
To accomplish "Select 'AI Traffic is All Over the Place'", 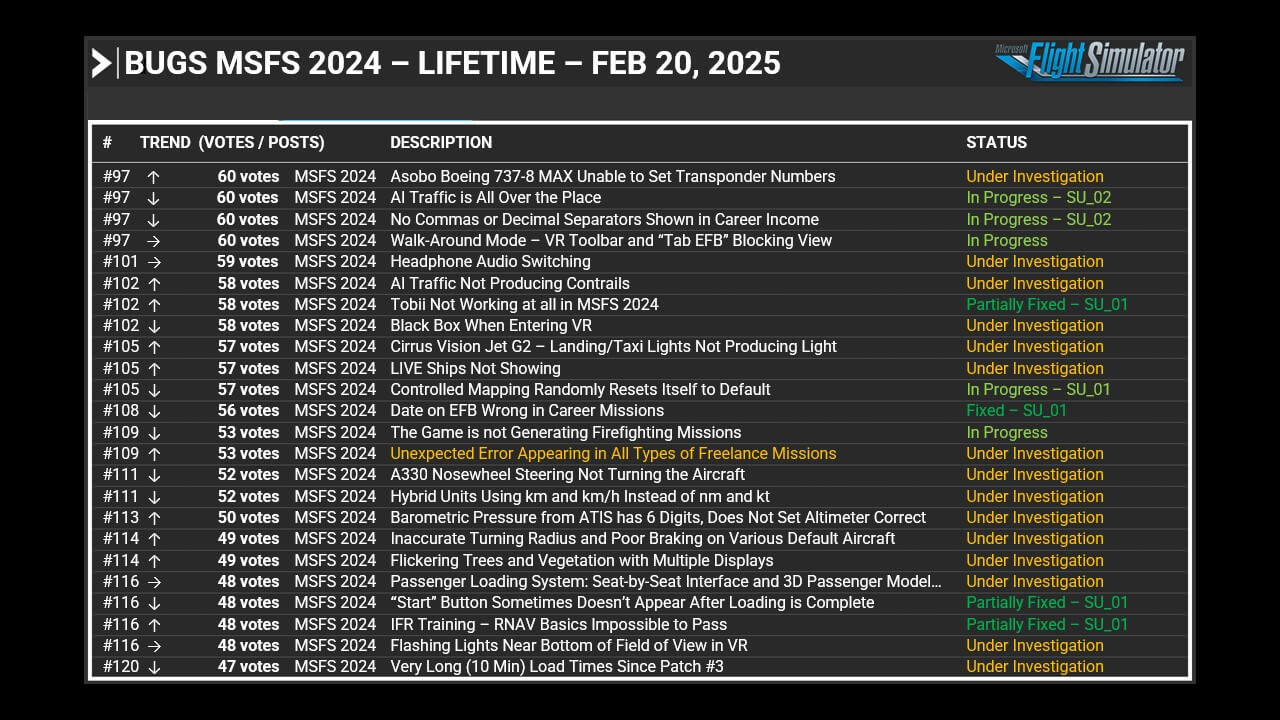I will 496,198.
